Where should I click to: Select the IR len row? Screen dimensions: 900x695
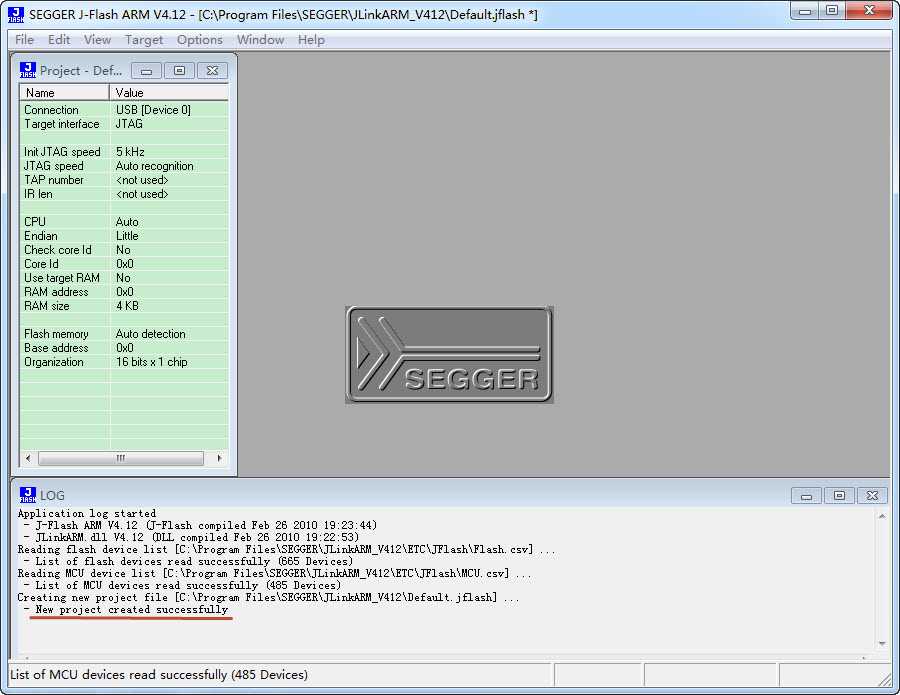[x=124, y=194]
